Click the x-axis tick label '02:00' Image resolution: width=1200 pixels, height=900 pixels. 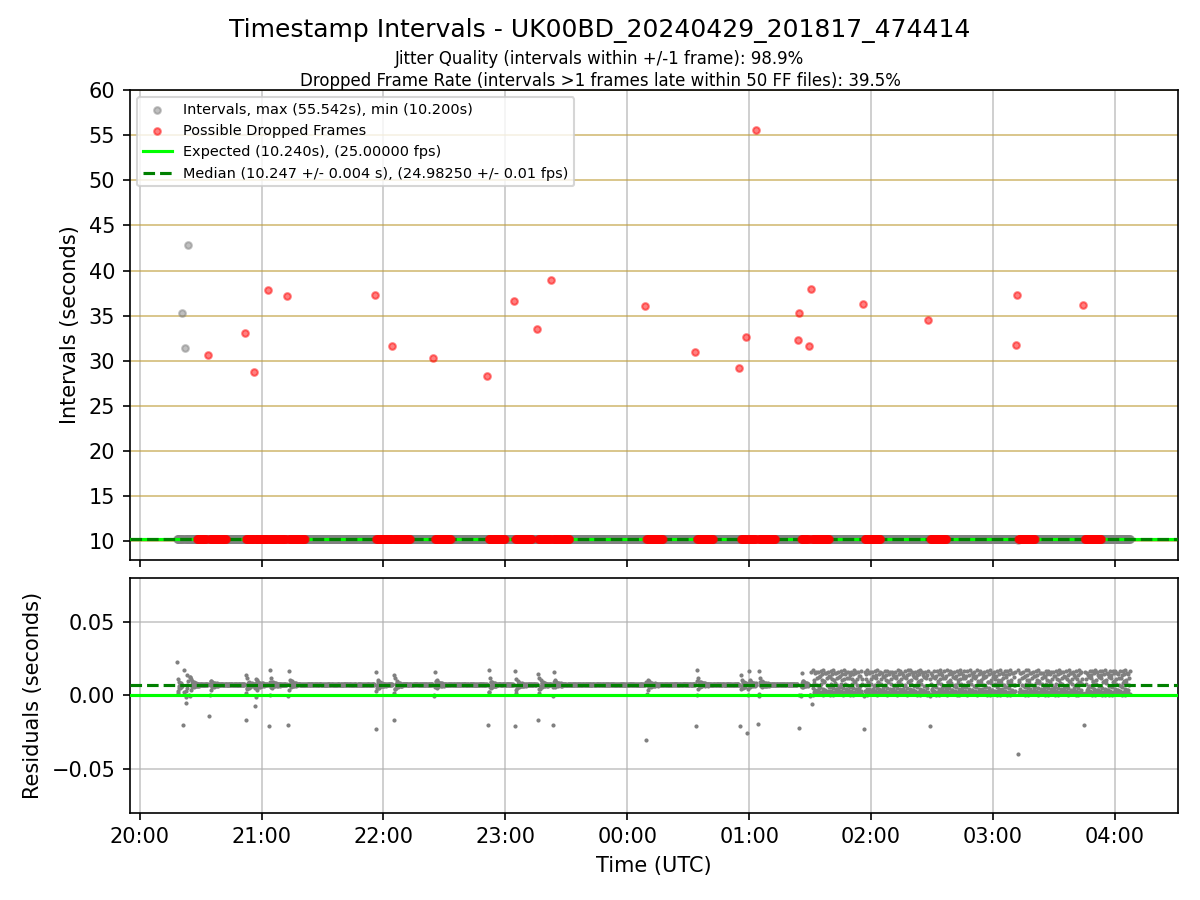[x=871, y=834]
